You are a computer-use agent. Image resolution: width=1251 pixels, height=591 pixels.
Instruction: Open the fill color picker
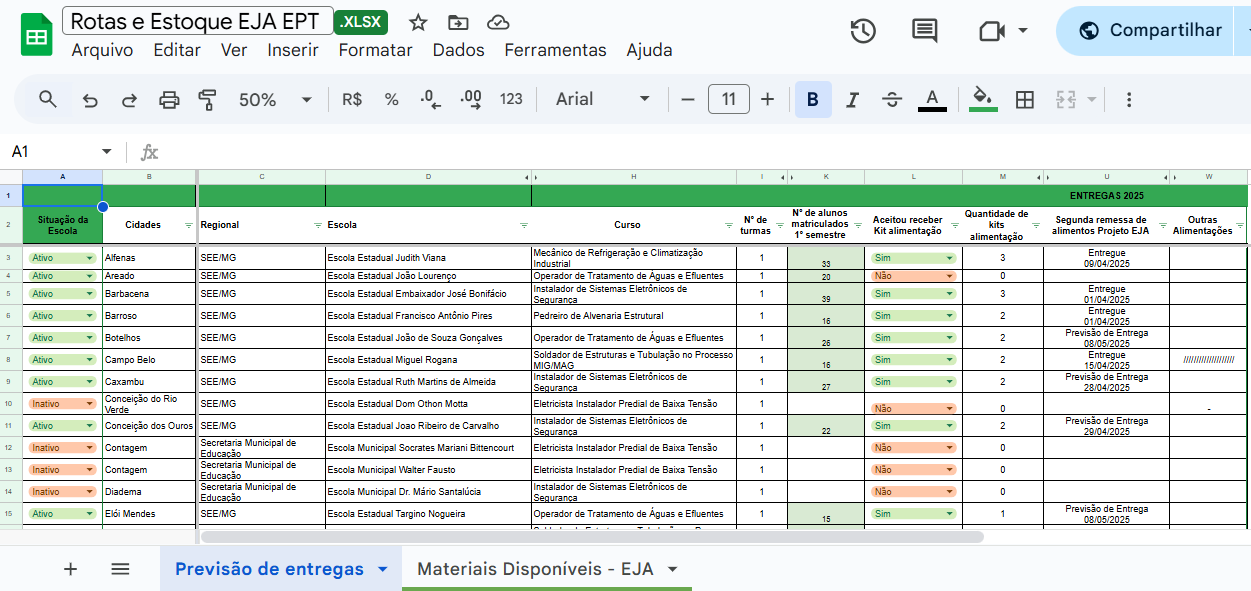tap(983, 99)
